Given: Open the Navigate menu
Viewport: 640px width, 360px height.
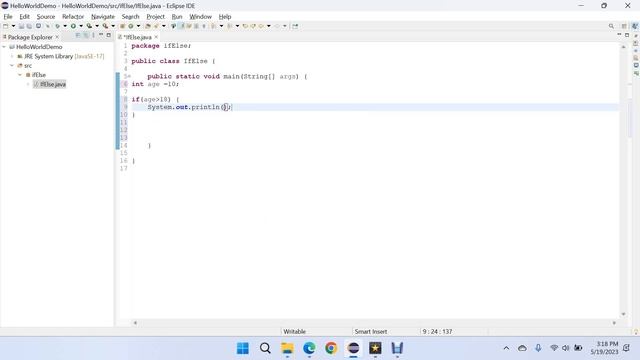Looking at the screenshot, I should [103, 17].
